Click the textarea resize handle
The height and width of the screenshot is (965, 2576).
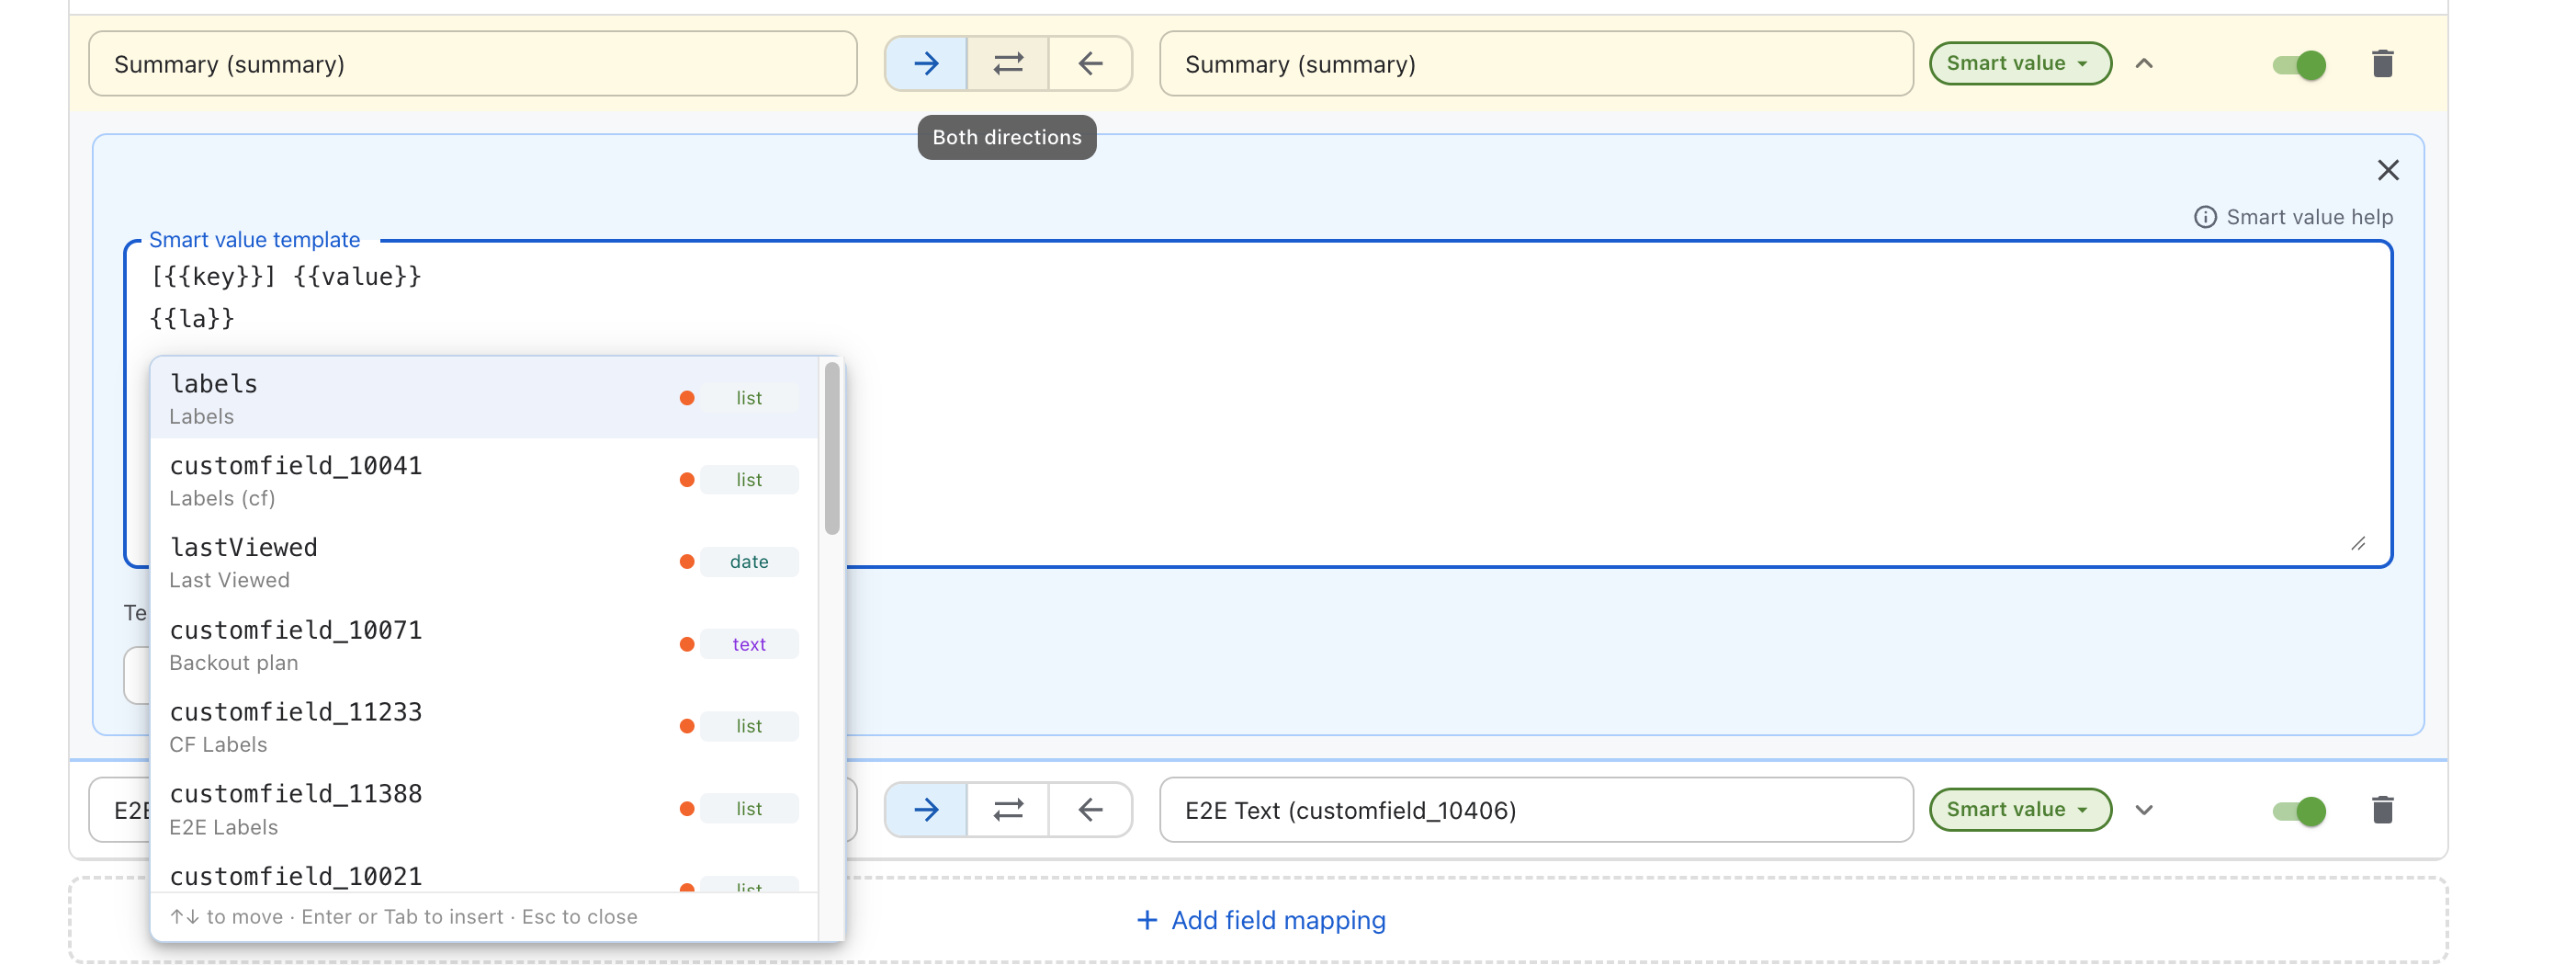click(2358, 544)
